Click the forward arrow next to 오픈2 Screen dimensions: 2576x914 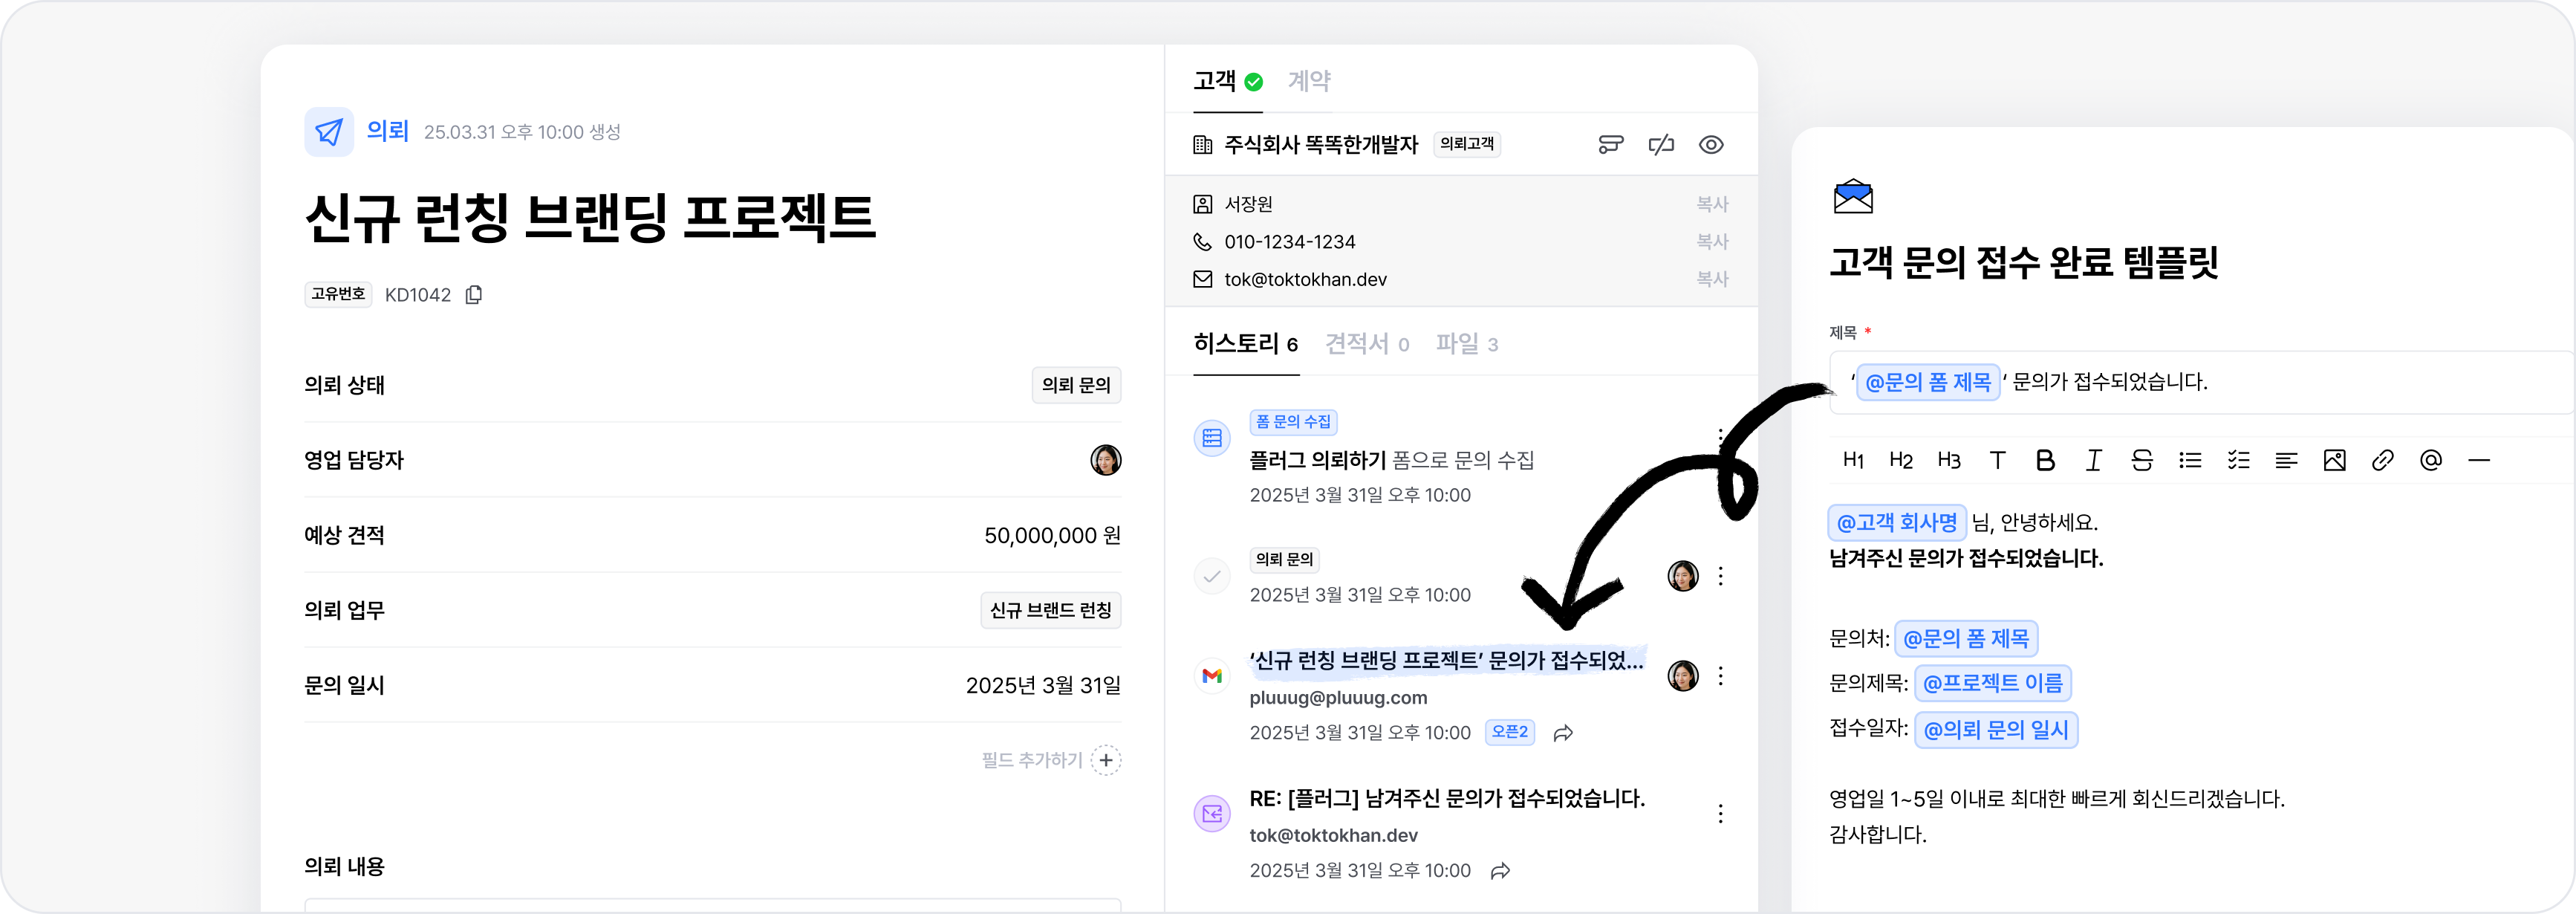(1563, 734)
